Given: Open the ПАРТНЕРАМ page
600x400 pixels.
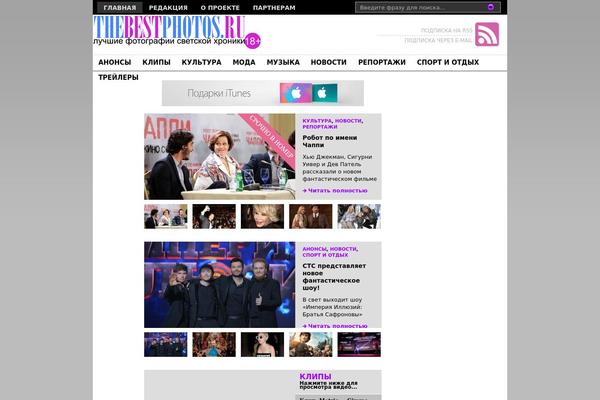Looking at the screenshot, I should (274, 8).
